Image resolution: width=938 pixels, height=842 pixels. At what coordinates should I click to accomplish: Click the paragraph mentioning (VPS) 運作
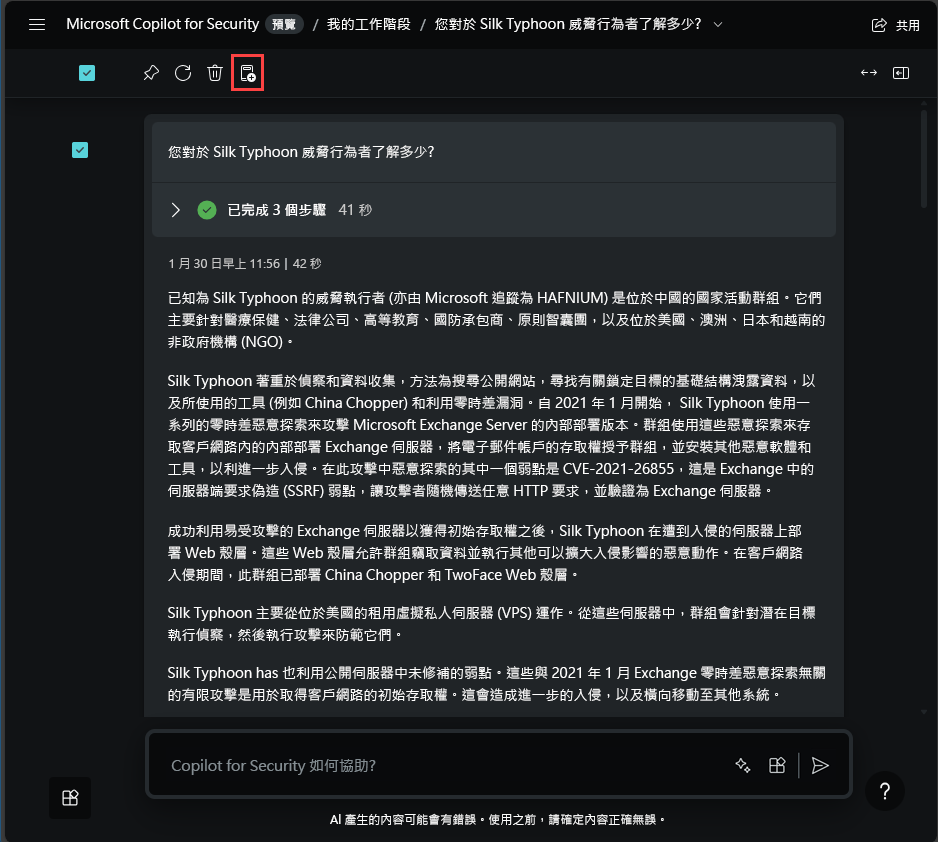point(491,624)
